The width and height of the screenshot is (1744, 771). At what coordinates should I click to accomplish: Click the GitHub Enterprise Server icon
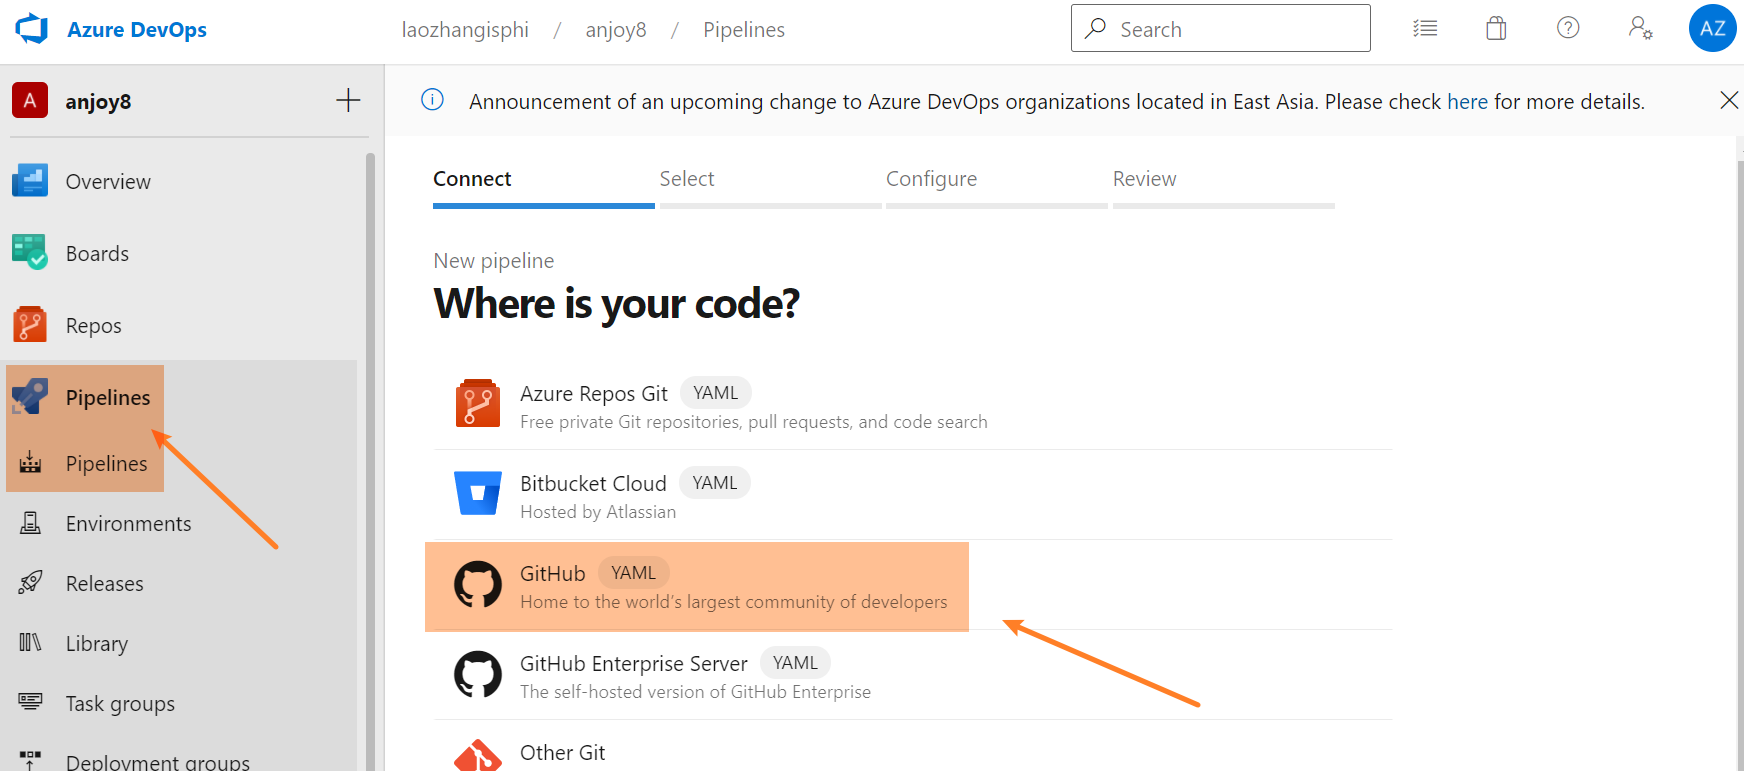click(478, 674)
